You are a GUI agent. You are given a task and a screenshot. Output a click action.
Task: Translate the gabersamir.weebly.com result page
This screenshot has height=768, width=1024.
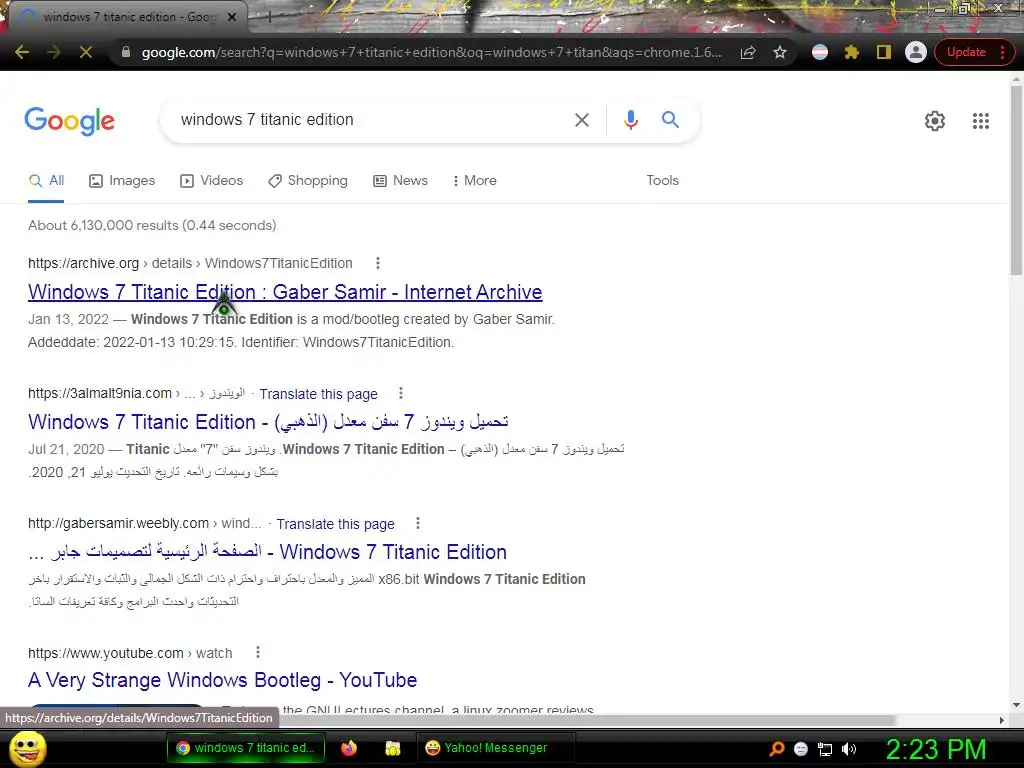[x=335, y=524]
